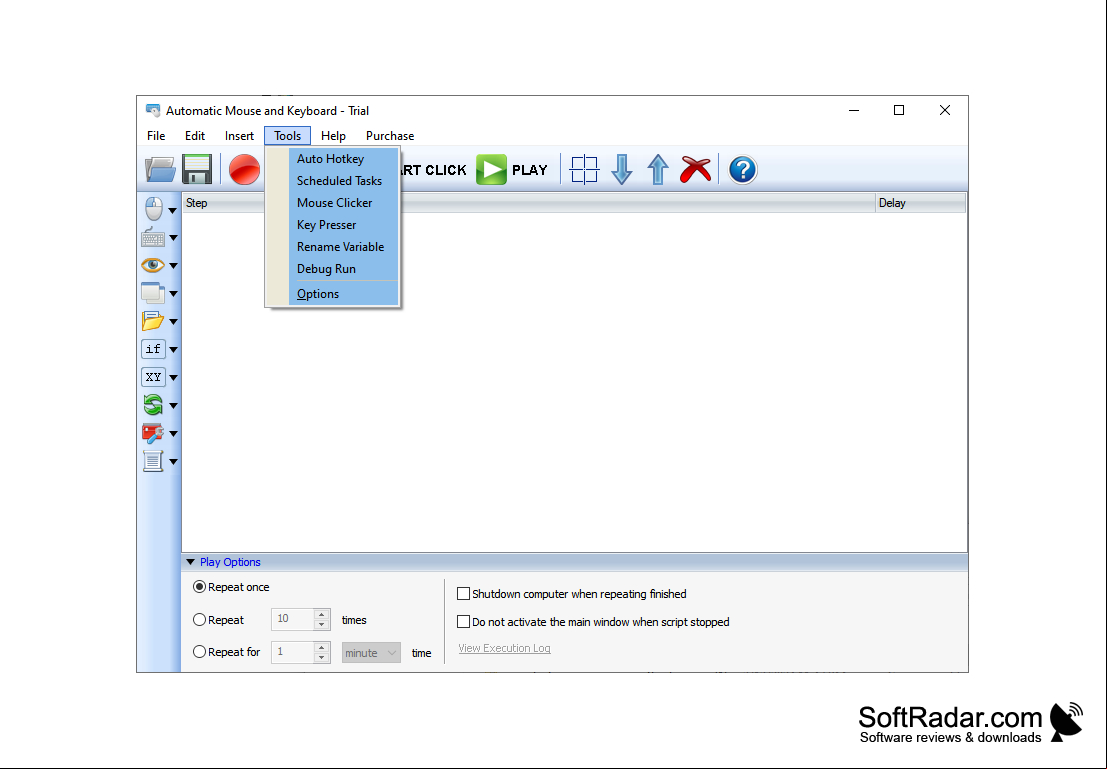The image size is (1107, 769).
Task: Close the open Tools menu
Action: click(287, 136)
